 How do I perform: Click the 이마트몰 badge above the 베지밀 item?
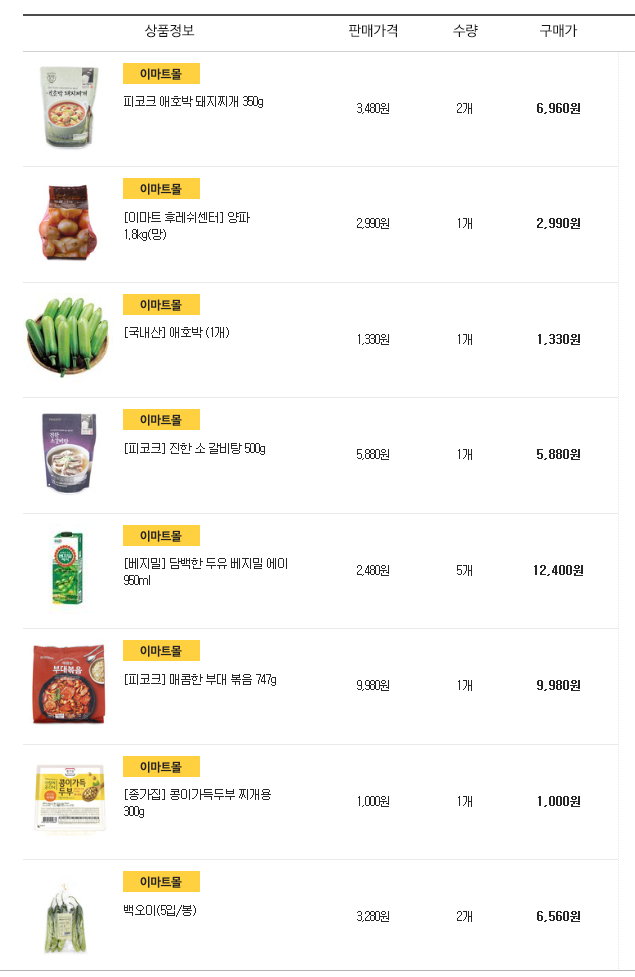(x=161, y=536)
